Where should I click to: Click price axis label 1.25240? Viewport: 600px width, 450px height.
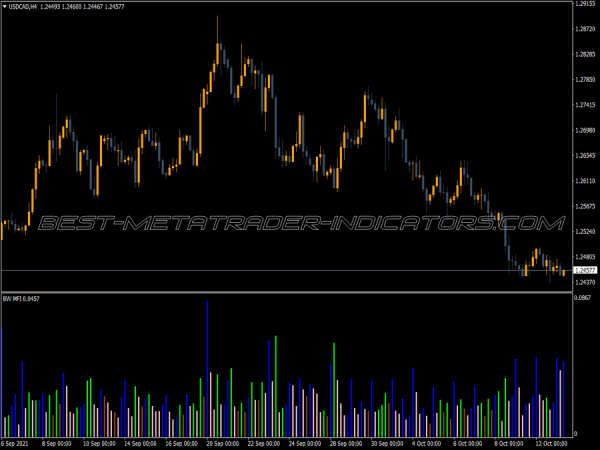585,232
